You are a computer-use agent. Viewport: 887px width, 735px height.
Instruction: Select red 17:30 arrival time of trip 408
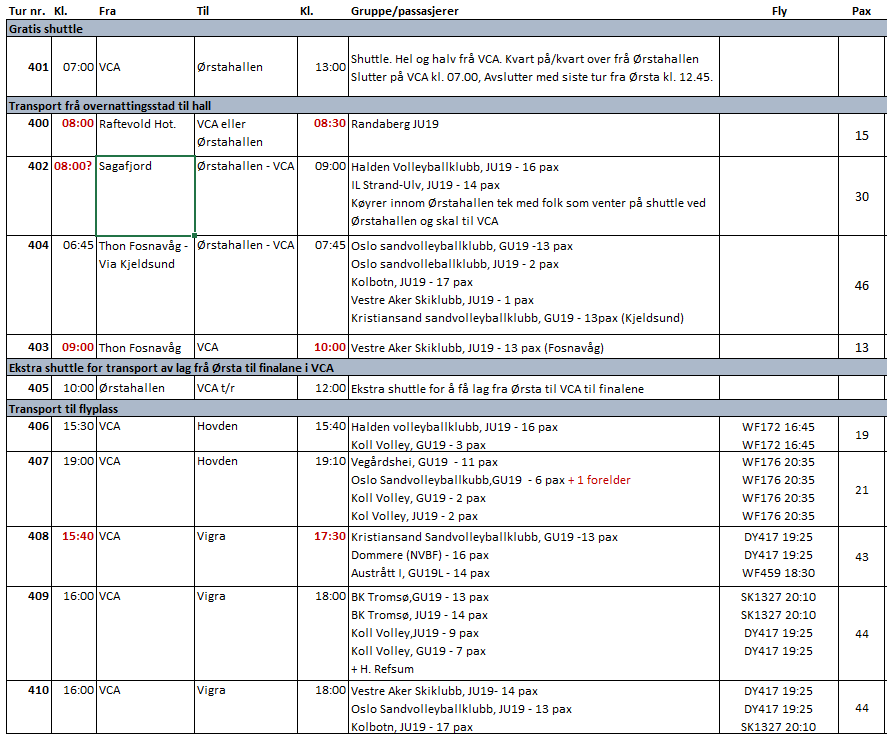329,536
